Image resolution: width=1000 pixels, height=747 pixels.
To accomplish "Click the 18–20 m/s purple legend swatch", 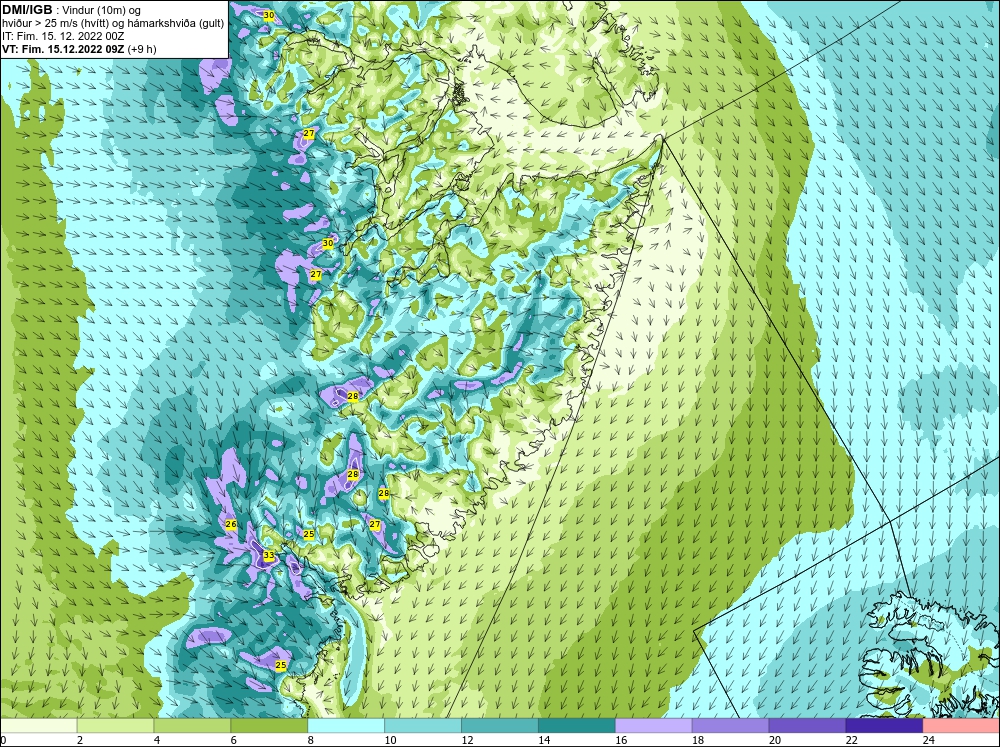I will [730, 726].
